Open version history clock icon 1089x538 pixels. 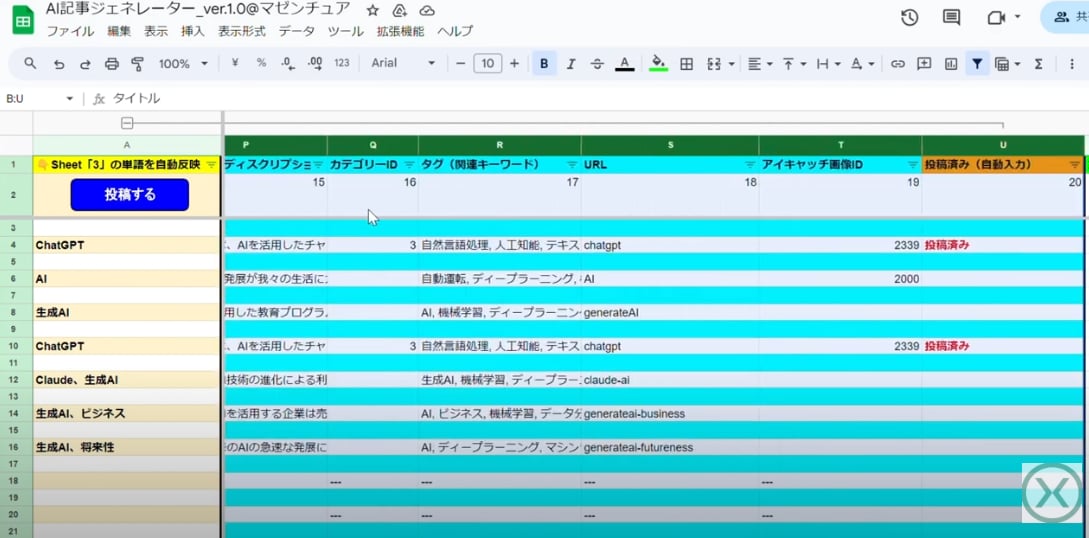[910, 18]
